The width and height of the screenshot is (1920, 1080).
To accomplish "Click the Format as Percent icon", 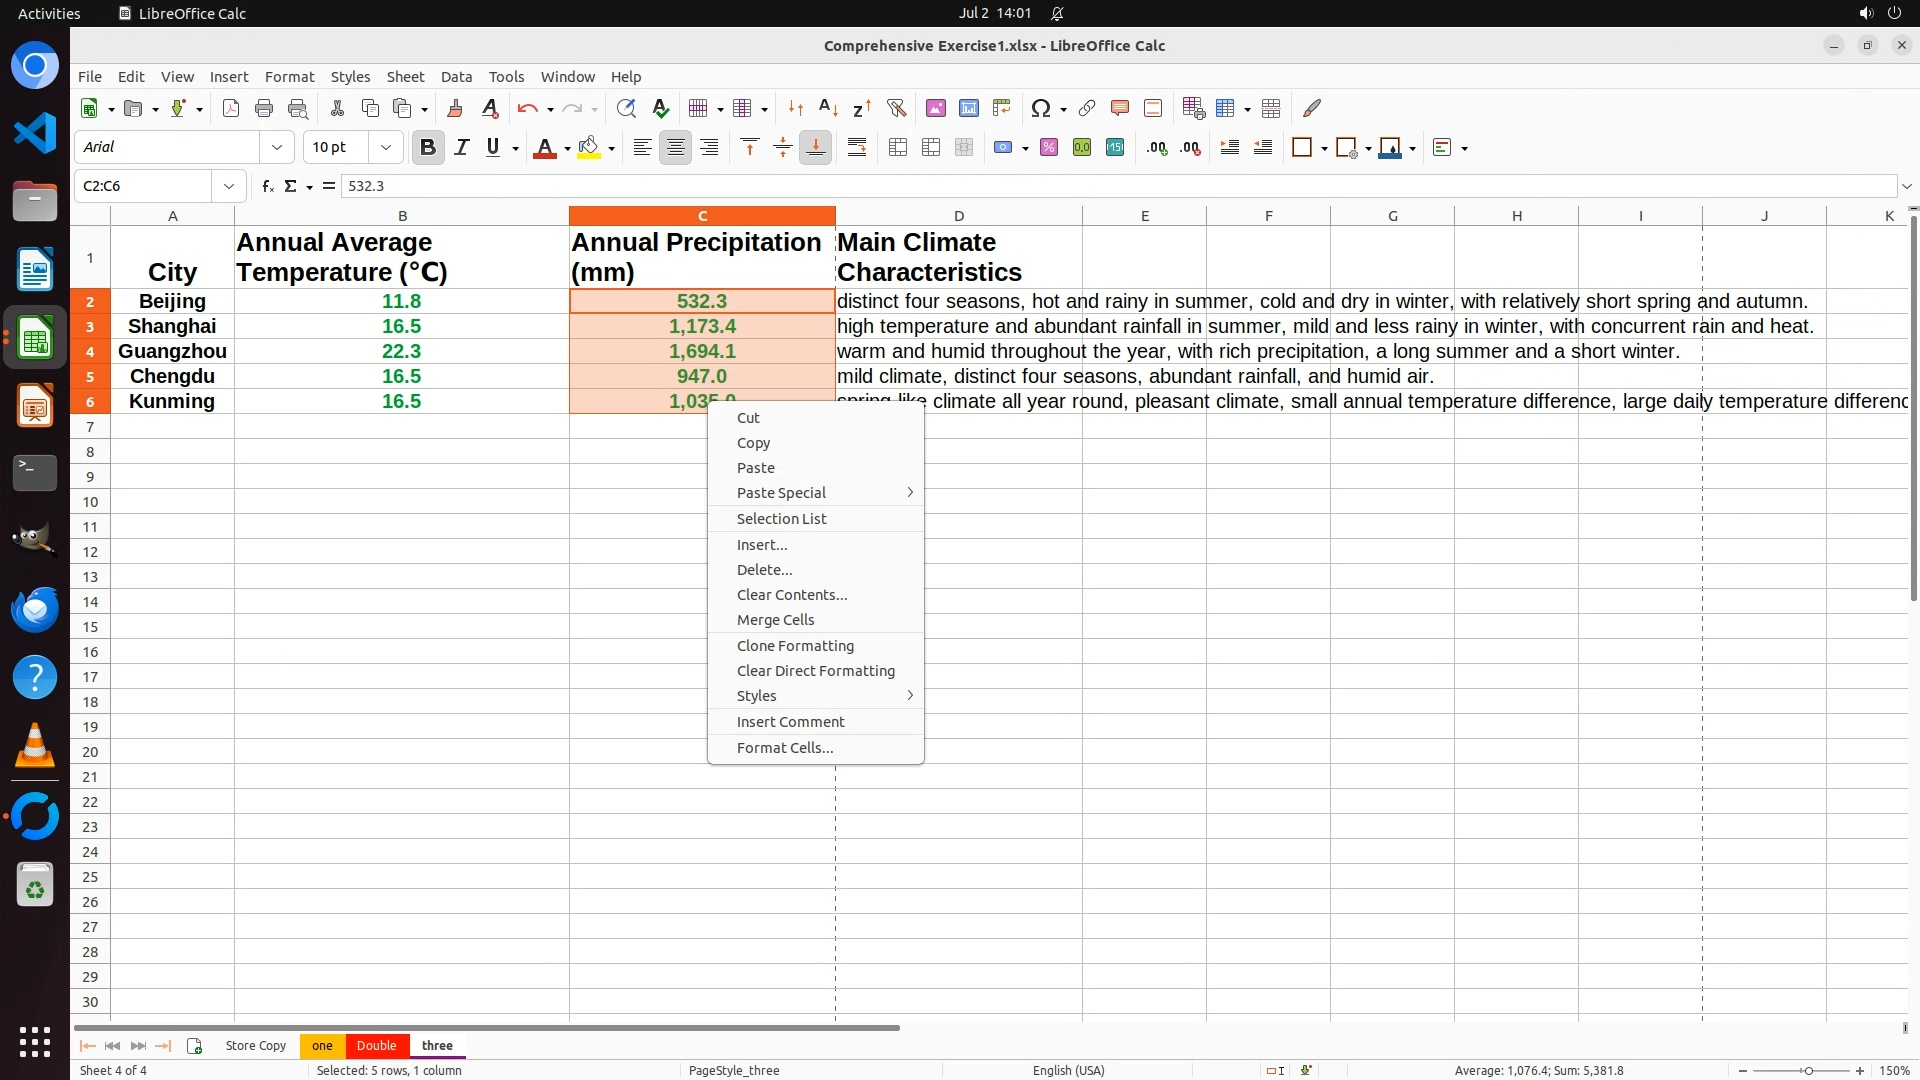I will pyautogui.click(x=1049, y=147).
